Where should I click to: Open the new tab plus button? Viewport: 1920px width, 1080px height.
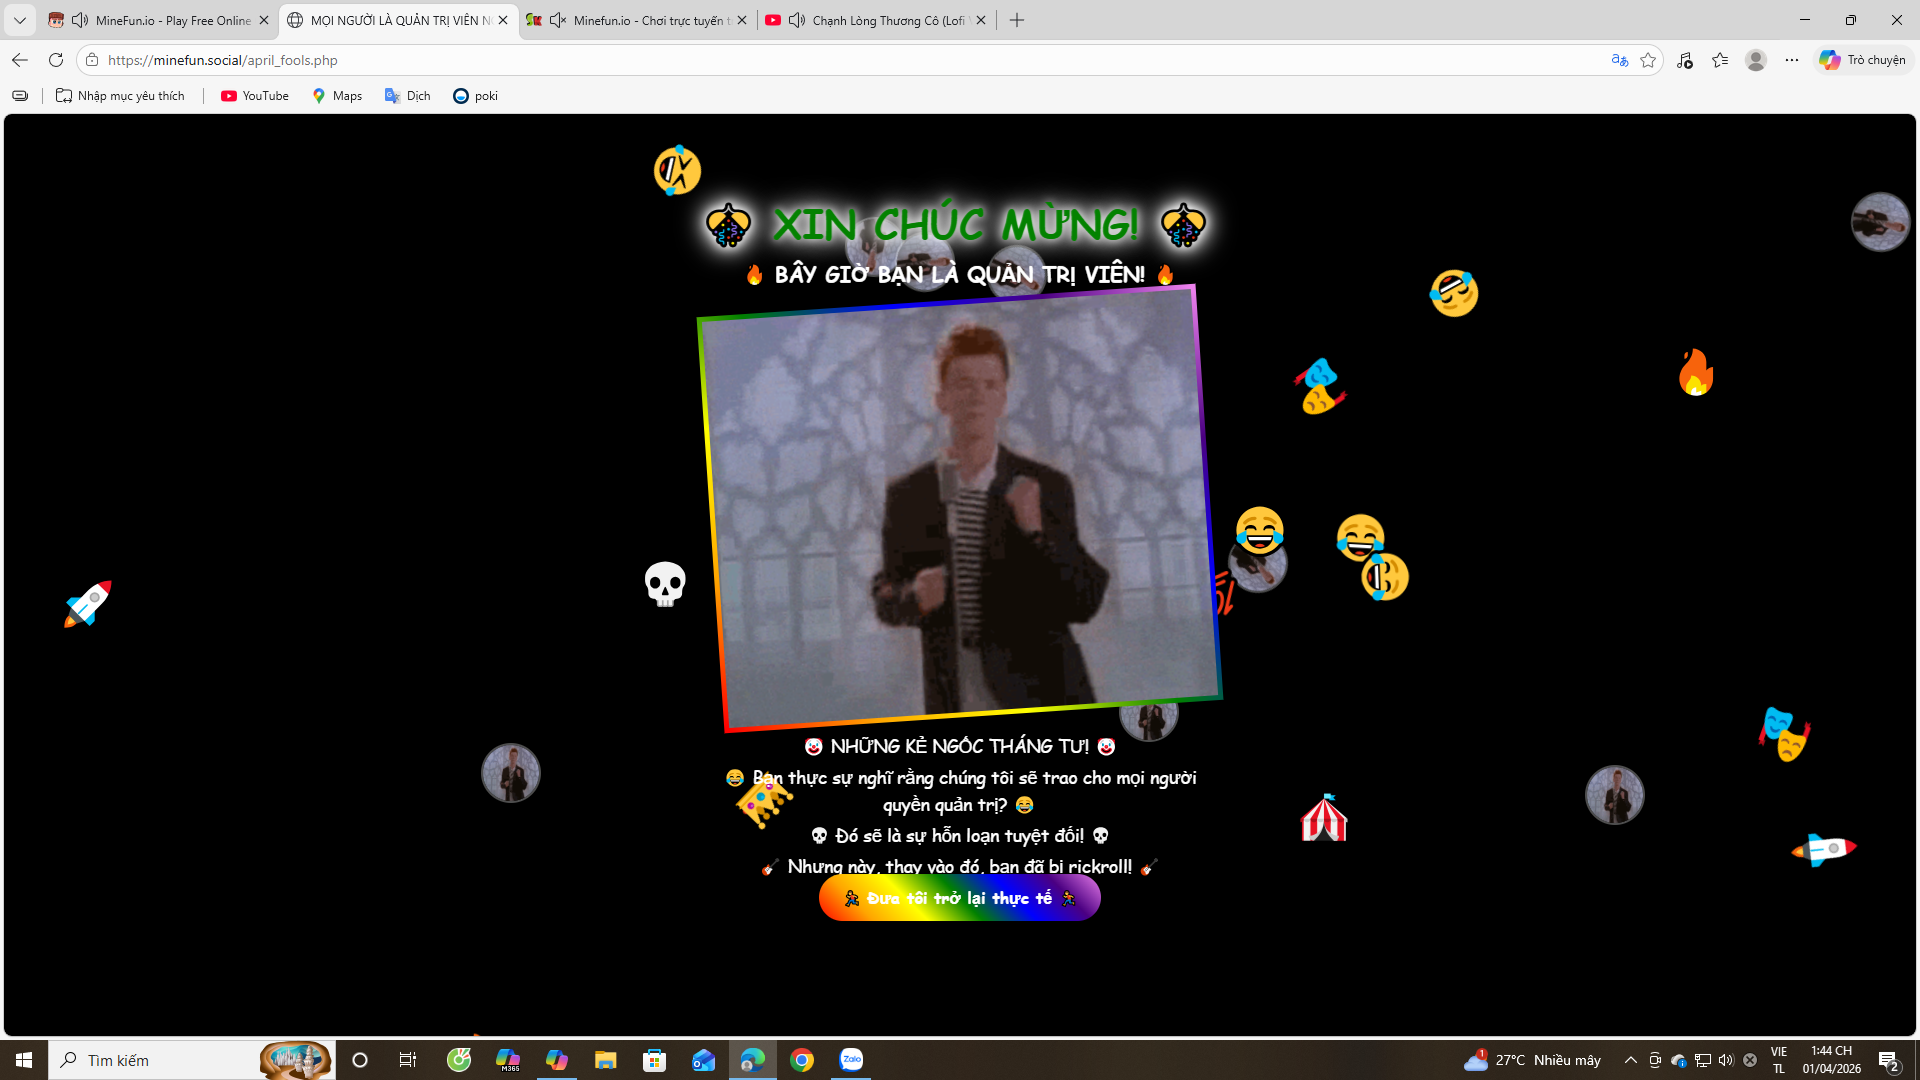1017,20
